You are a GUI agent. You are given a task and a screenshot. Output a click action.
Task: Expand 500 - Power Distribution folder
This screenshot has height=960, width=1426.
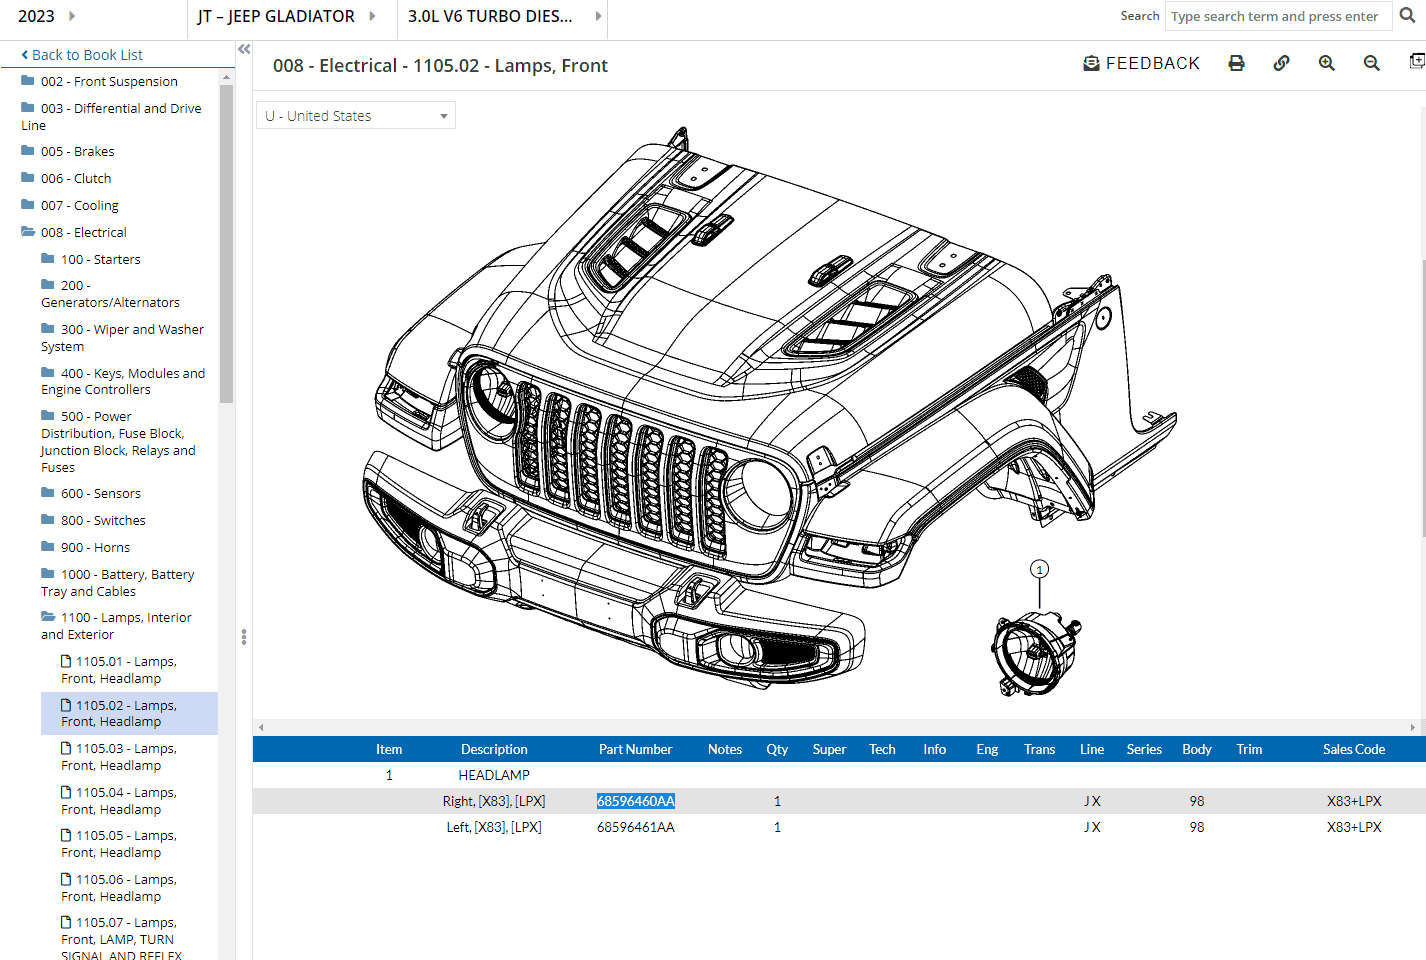[118, 441]
